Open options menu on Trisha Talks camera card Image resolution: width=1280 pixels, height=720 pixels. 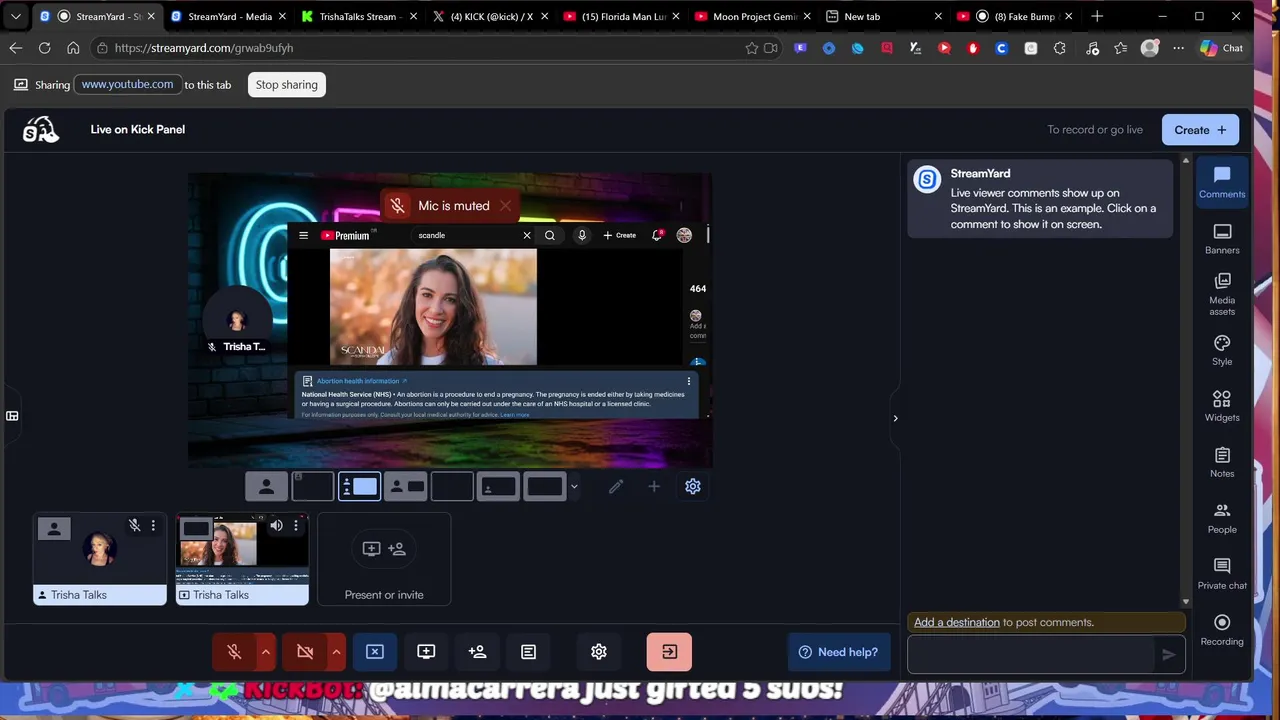coord(153,525)
